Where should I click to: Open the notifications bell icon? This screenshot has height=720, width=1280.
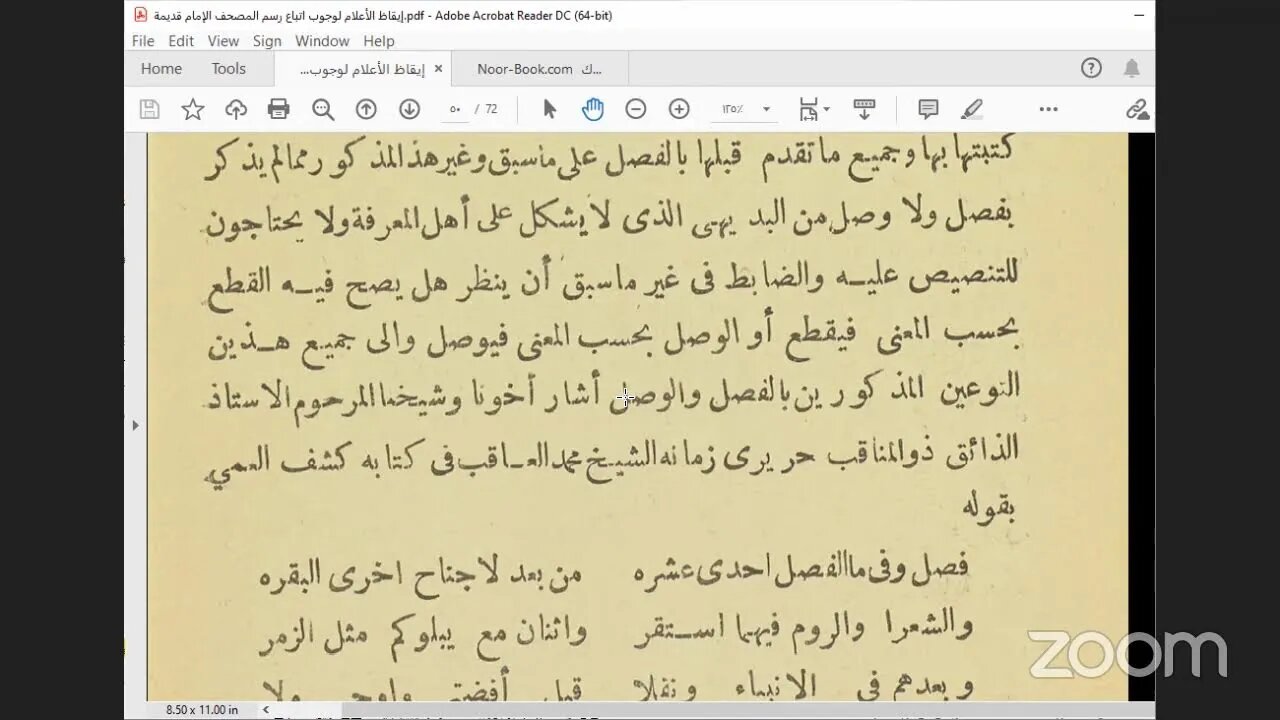(x=1131, y=68)
